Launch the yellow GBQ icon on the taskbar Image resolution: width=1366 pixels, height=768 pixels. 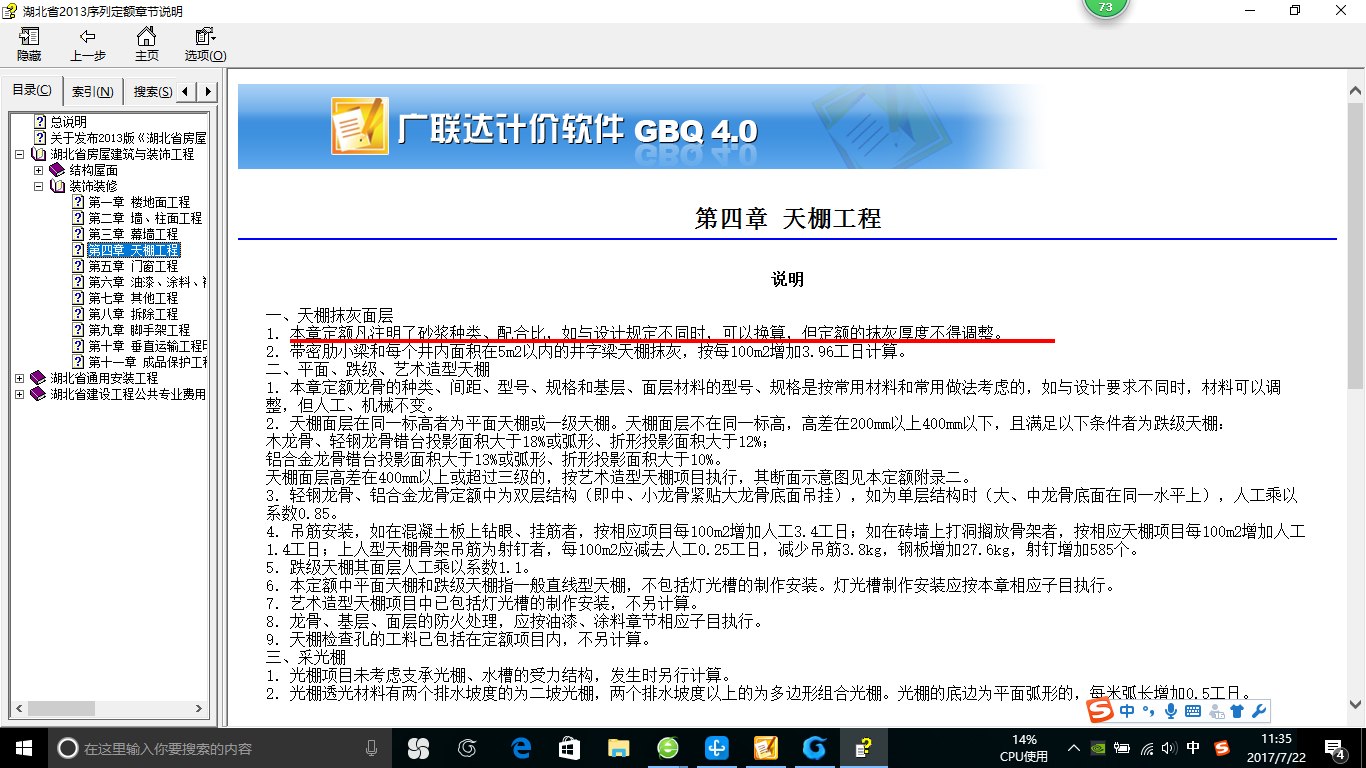tap(764, 747)
